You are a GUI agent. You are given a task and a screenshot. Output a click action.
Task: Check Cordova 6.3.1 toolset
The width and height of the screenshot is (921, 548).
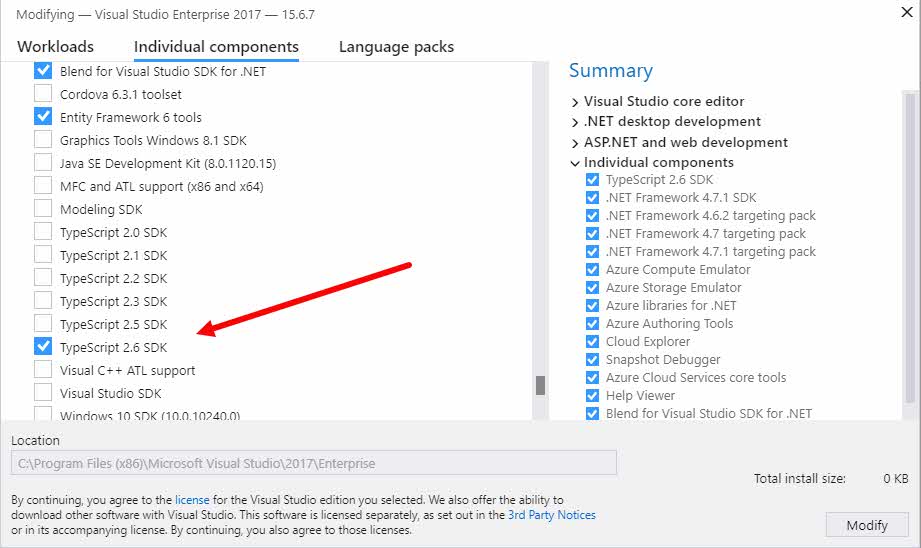coord(43,93)
